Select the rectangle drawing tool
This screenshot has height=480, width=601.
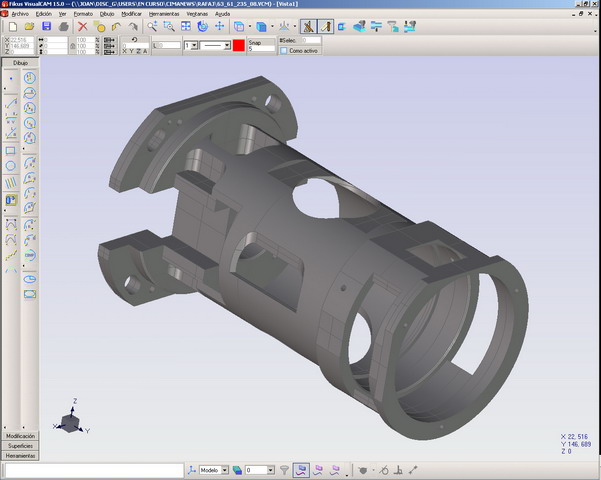[10, 151]
